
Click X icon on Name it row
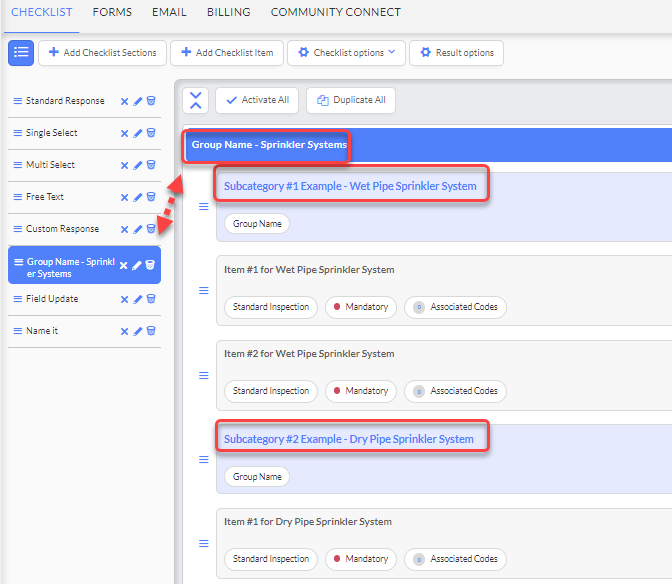124,332
